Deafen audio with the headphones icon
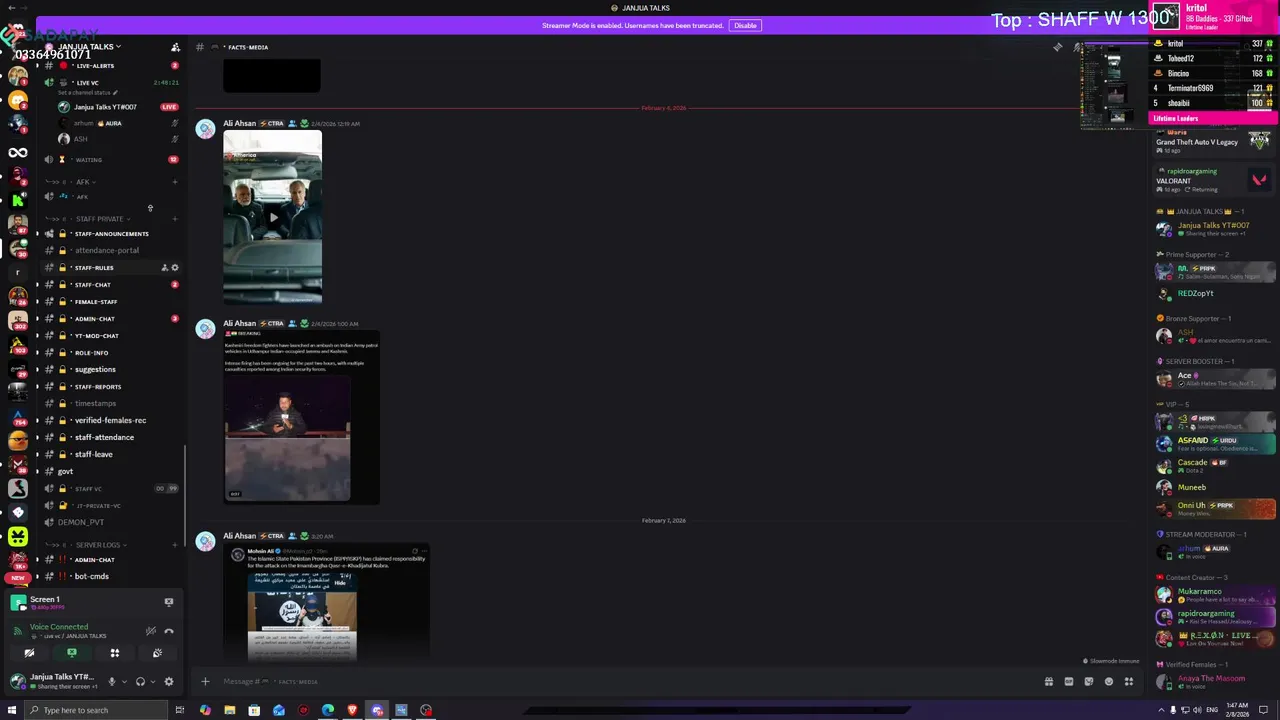 140,682
